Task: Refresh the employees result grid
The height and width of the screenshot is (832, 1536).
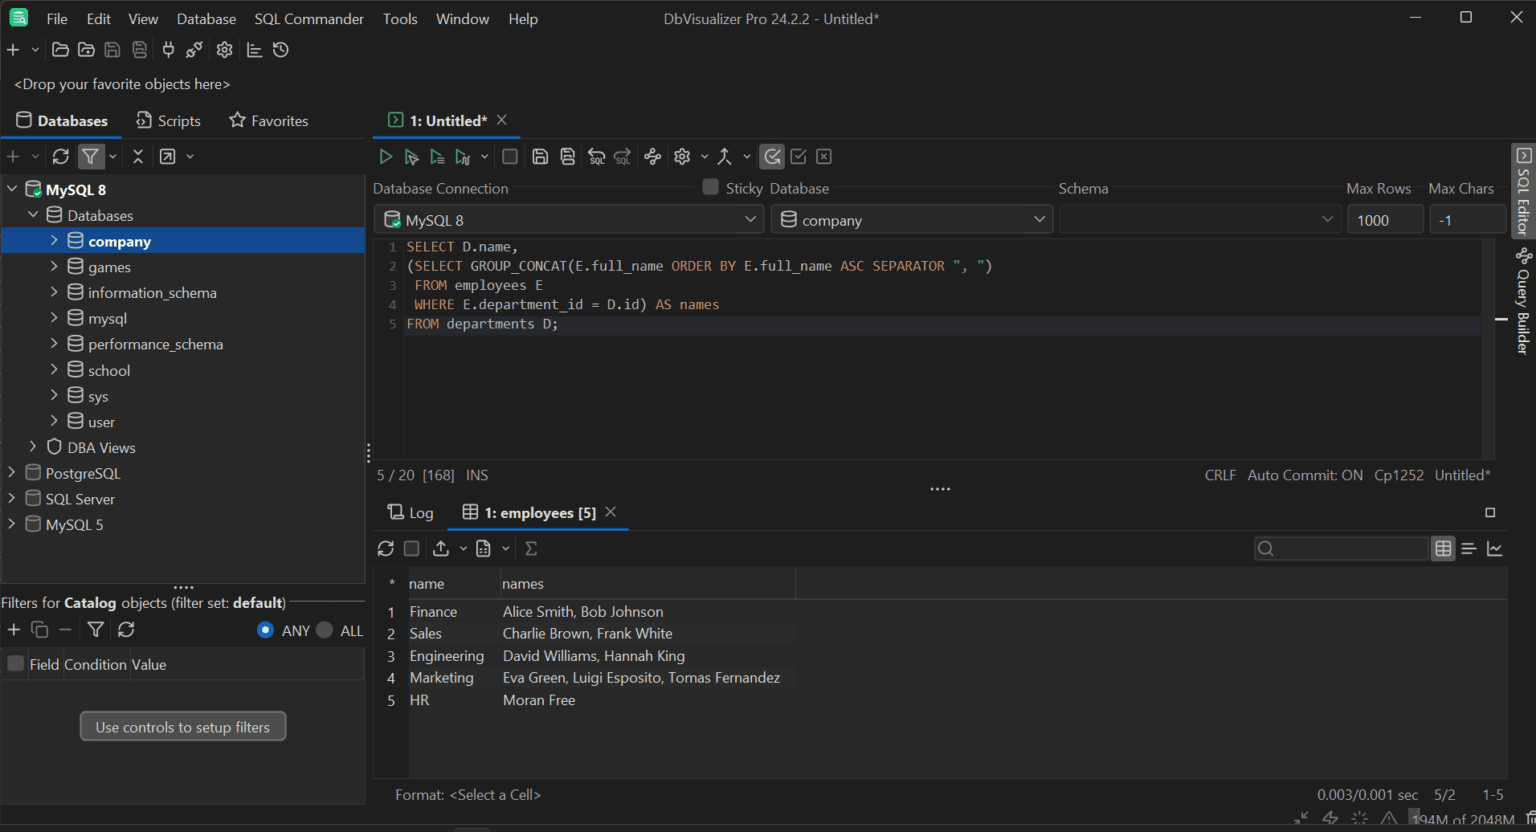Action: (386, 548)
